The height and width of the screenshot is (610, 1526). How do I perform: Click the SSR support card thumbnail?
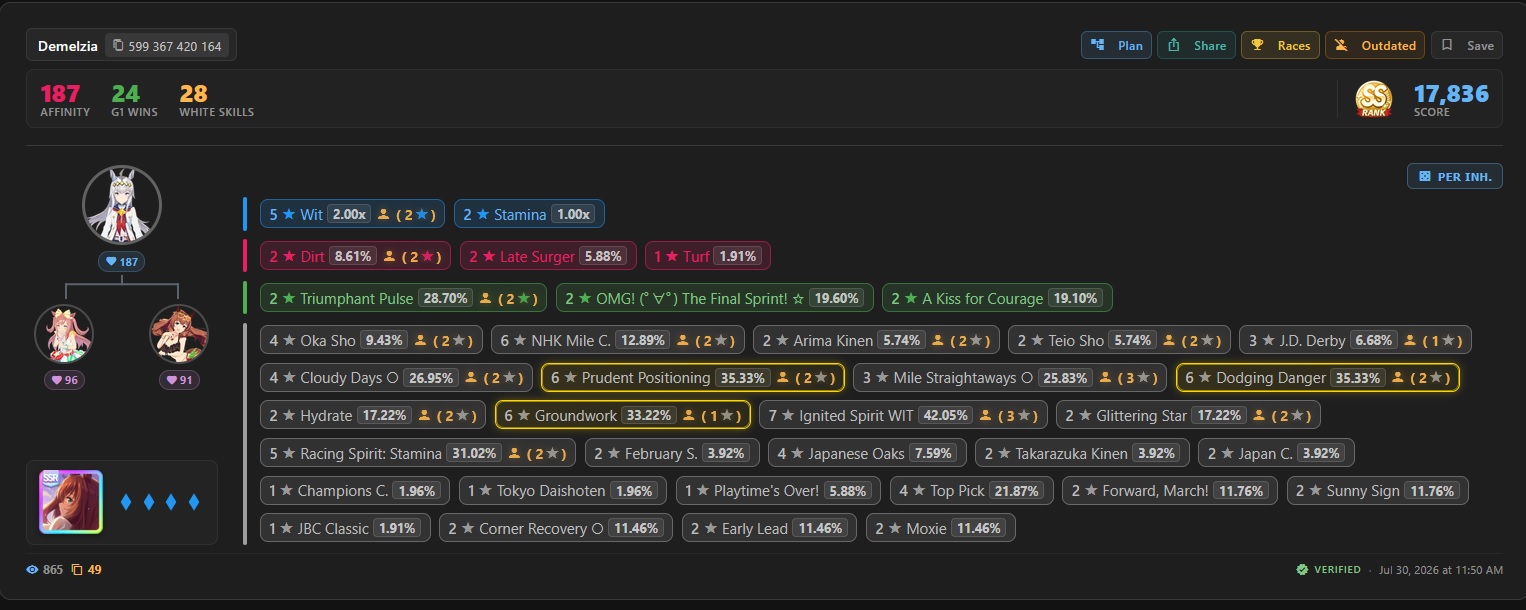(70, 502)
